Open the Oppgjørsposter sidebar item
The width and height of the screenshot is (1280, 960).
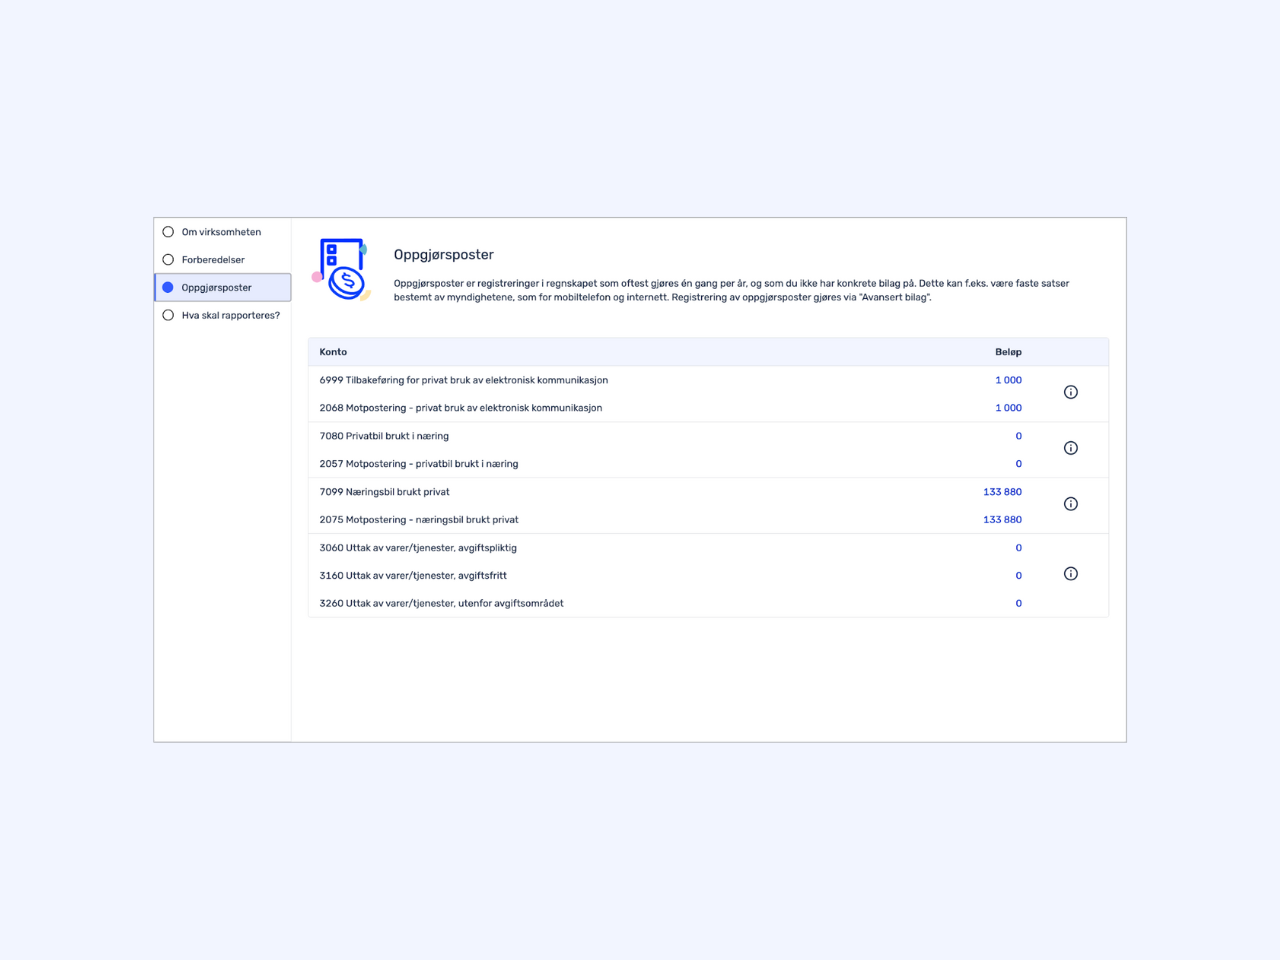pyautogui.click(x=222, y=288)
